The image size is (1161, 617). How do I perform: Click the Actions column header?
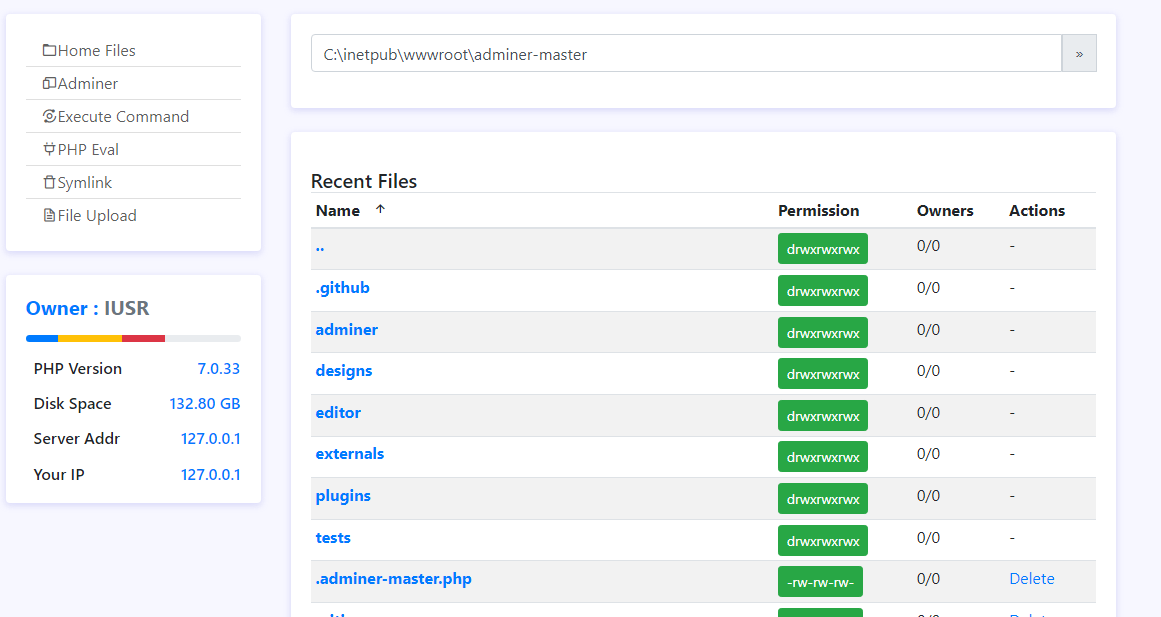pyautogui.click(x=1037, y=210)
